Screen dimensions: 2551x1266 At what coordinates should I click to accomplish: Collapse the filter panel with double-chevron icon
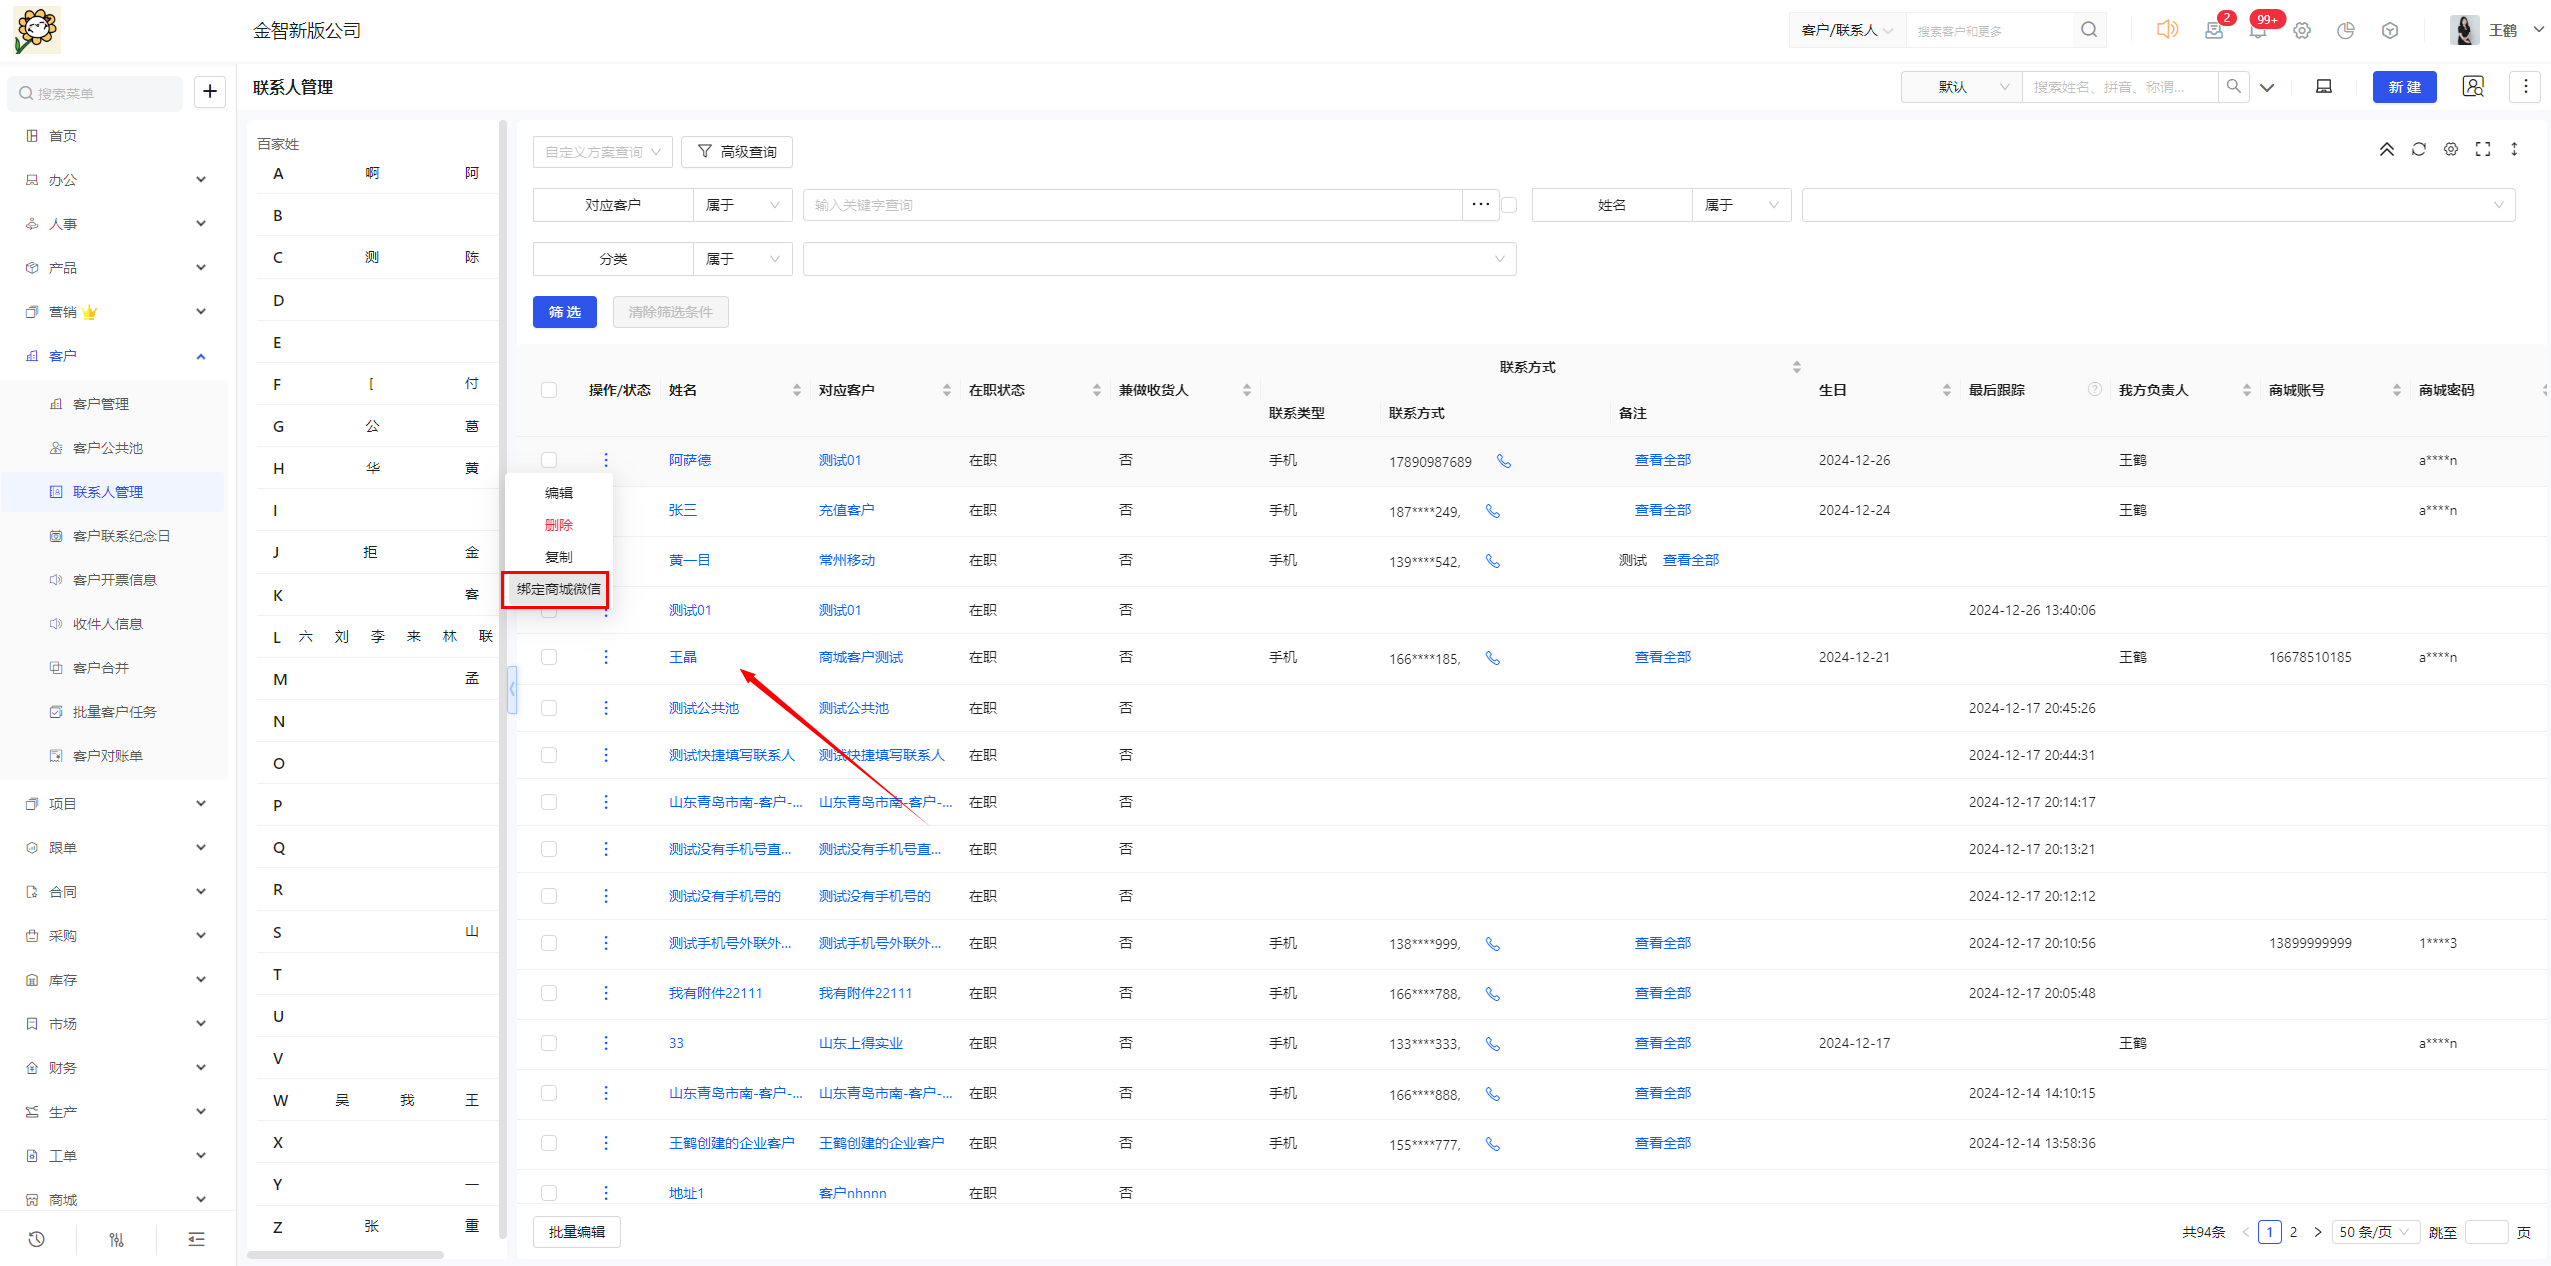pos(2386,150)
